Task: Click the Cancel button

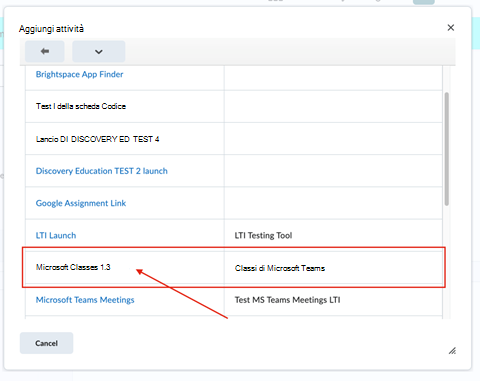Action: click(46, 343)
